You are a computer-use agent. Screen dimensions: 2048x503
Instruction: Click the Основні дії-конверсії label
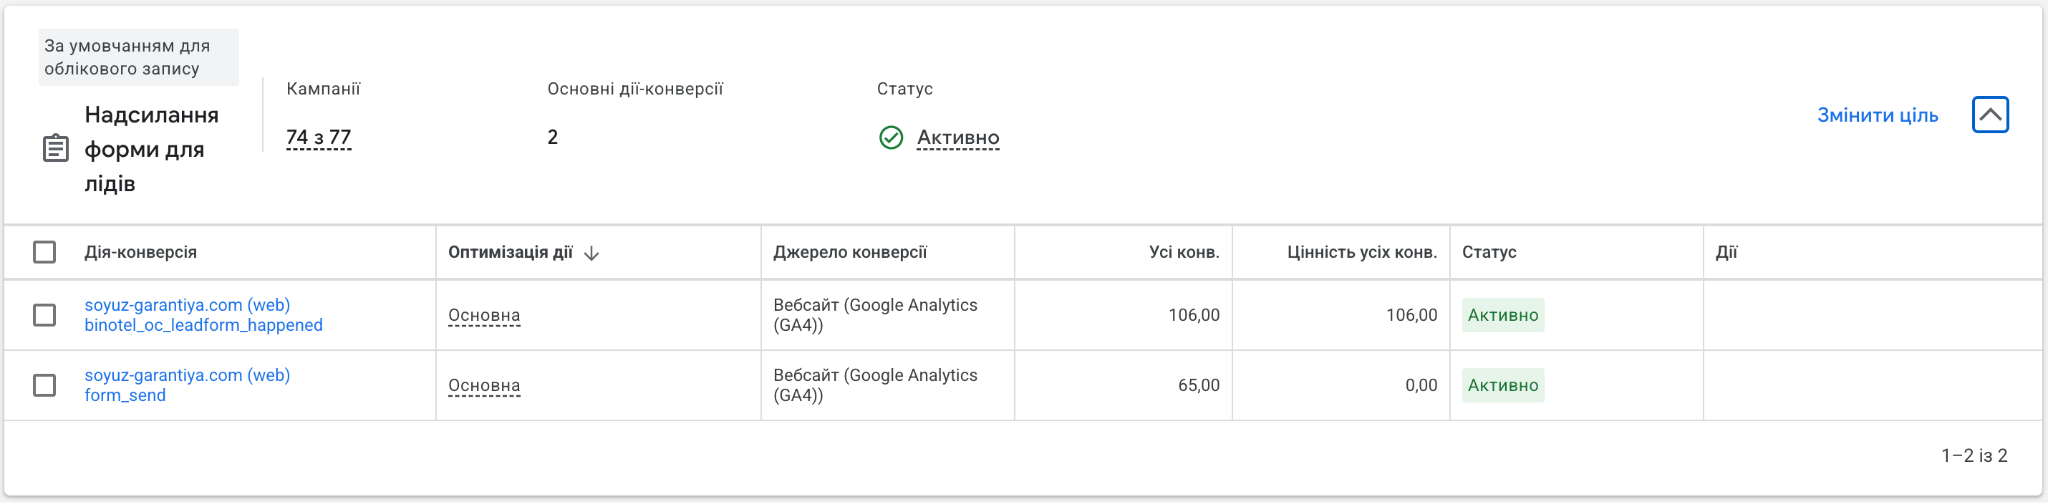[x=635, y=89]
